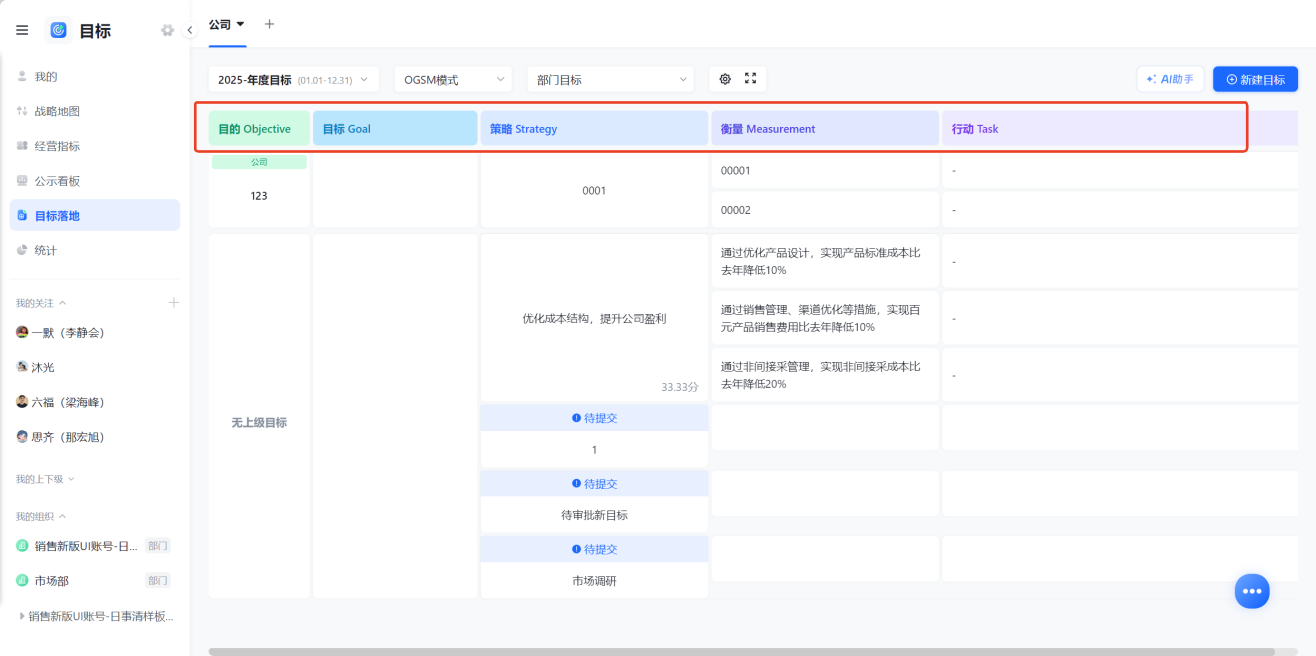Select the 00002 measurement cell
Image resolution: width=1316 pixels, height=656 pixels.
[825, 210]
